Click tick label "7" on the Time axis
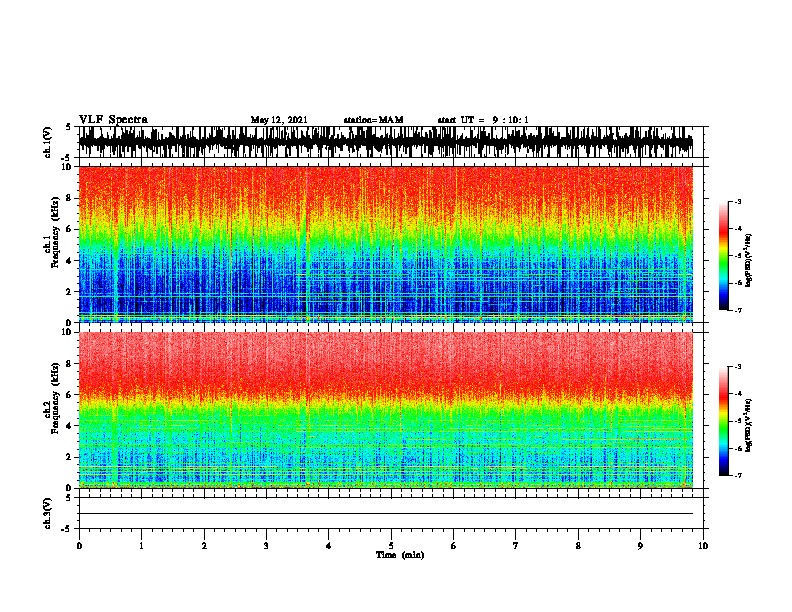This screenshot has height=612, width=792. pos(516,546)
